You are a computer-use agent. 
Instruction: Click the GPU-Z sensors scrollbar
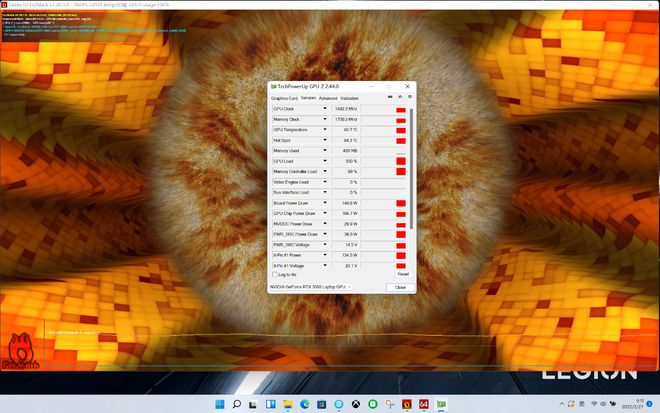click(x=411, y=168)
